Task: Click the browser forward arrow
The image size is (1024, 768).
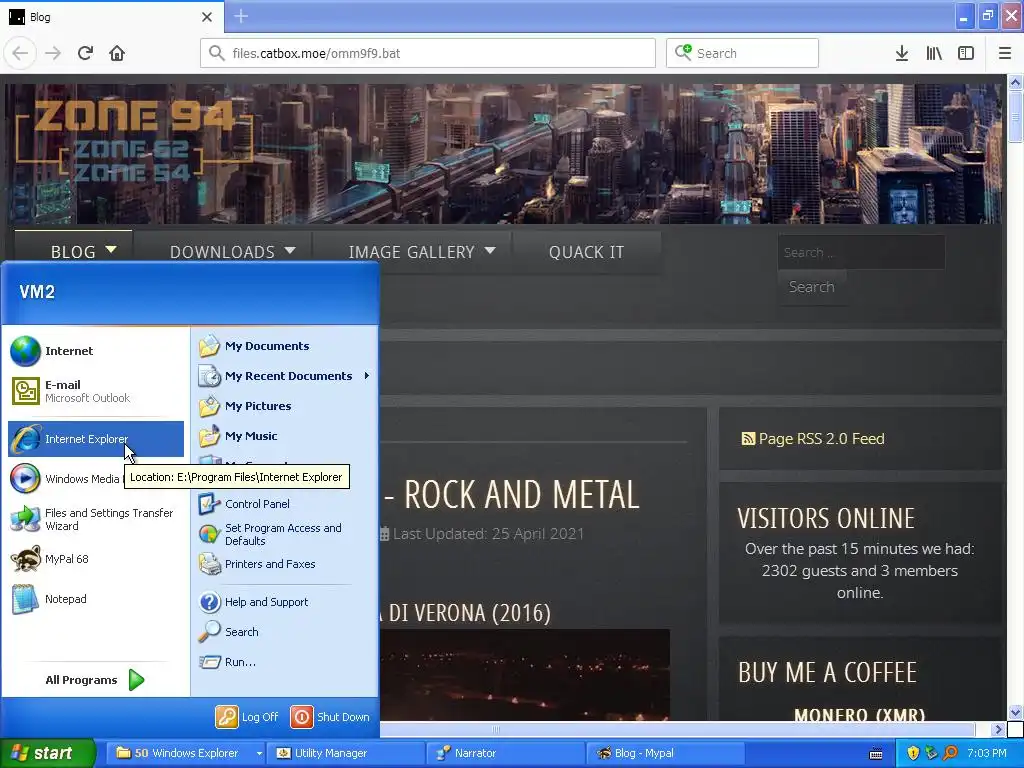Action: point(53,53)
